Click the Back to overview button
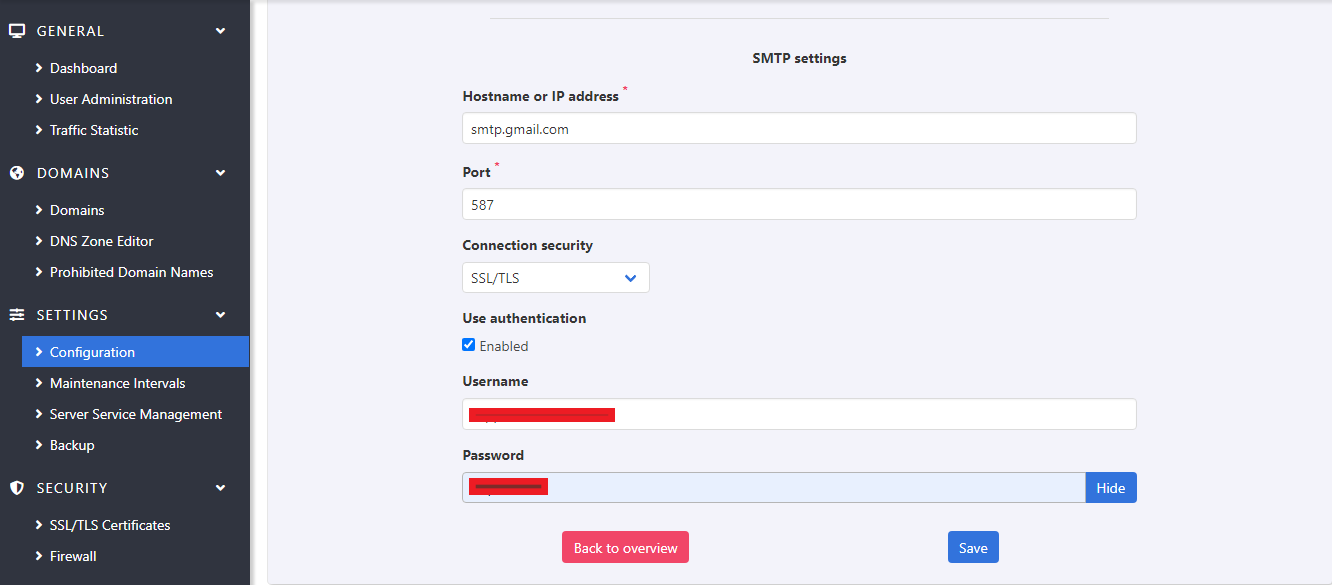 (x=625, y=548)
